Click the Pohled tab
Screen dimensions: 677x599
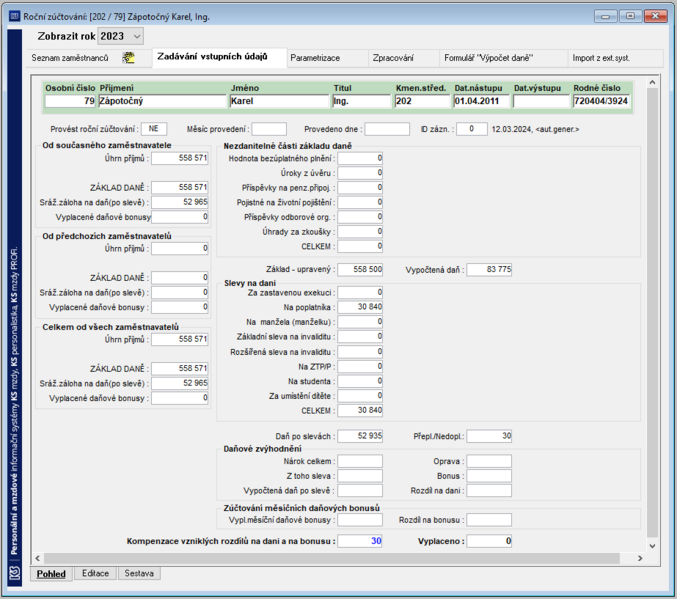click(x=51, y=574)
